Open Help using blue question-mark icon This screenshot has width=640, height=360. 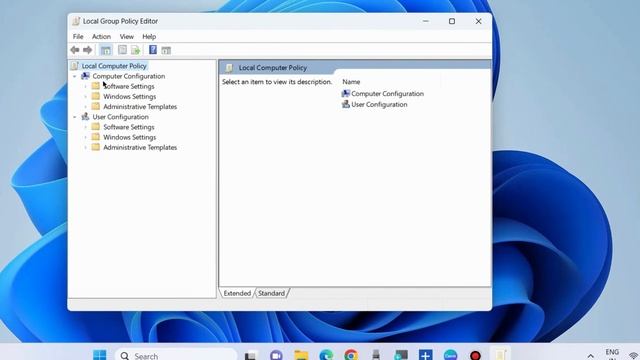[153, 50]
